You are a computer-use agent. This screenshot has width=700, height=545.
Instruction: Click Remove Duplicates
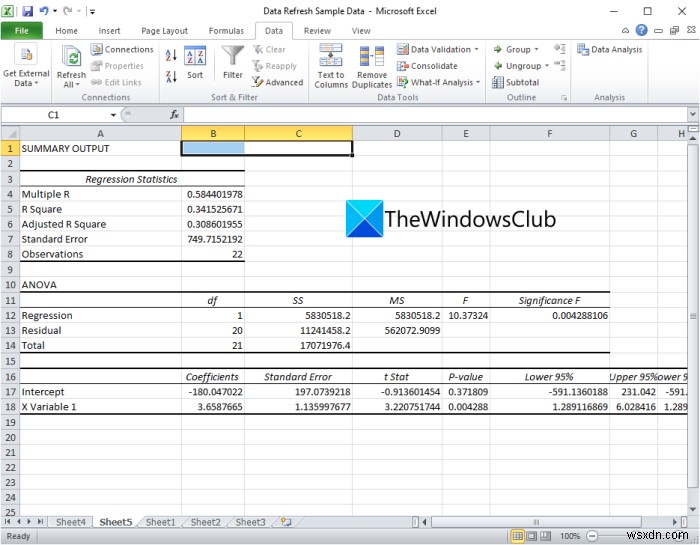[372, 66]
